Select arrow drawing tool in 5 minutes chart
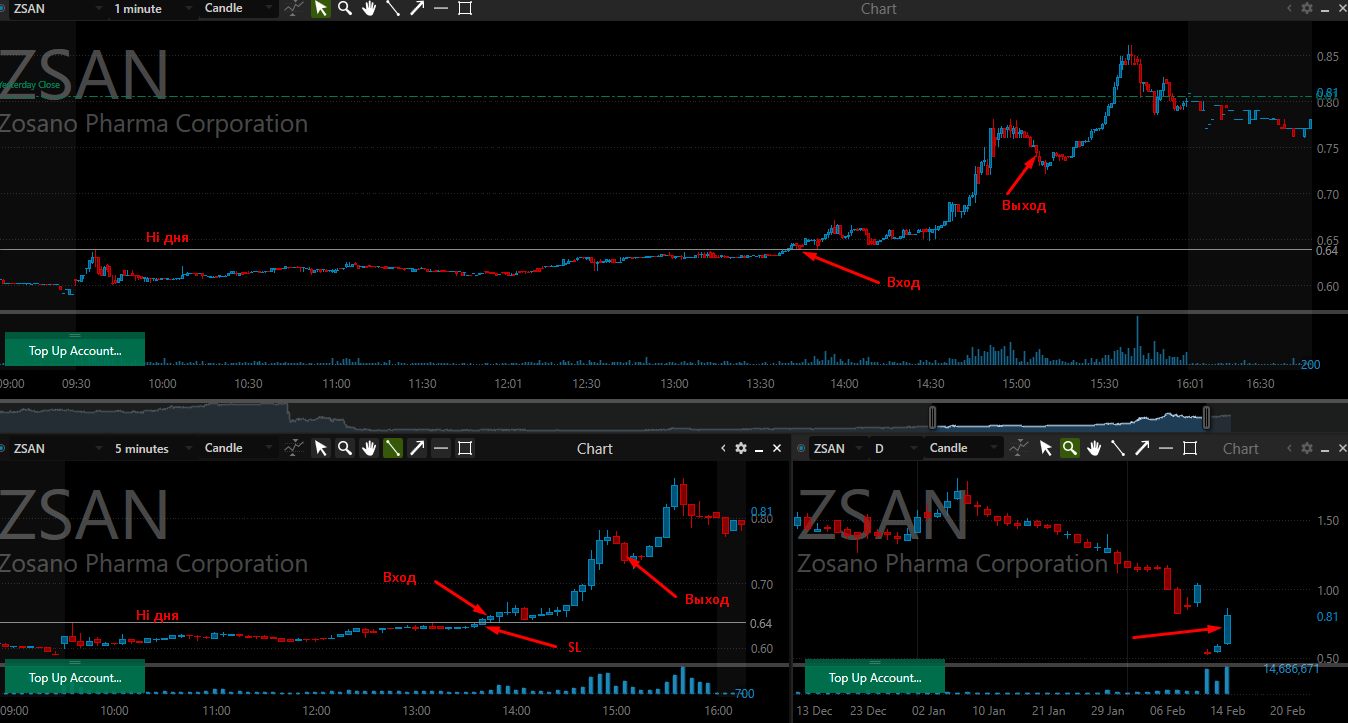1348x723 pixels. (x=417, y=448)
